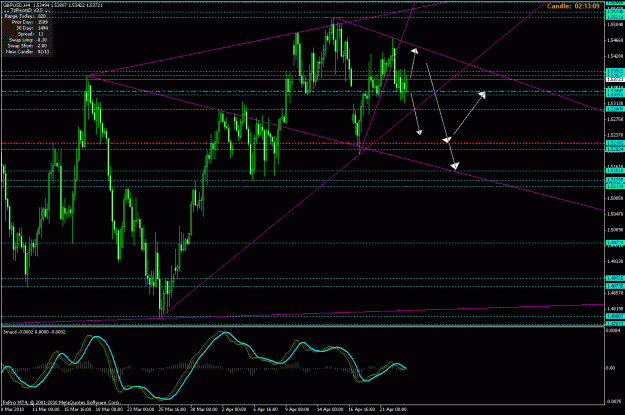Click the 1.50470 price axis label

click(x=615, y=214)
